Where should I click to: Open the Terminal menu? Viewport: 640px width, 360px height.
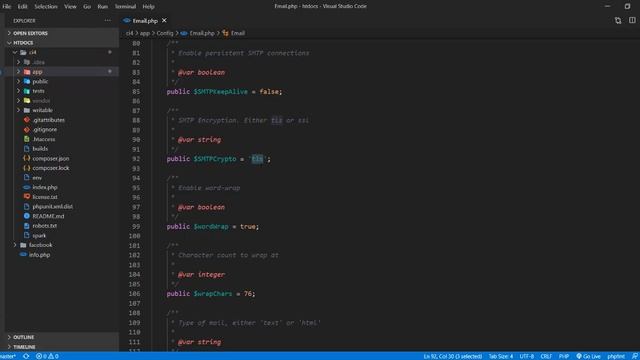(125, 7)
